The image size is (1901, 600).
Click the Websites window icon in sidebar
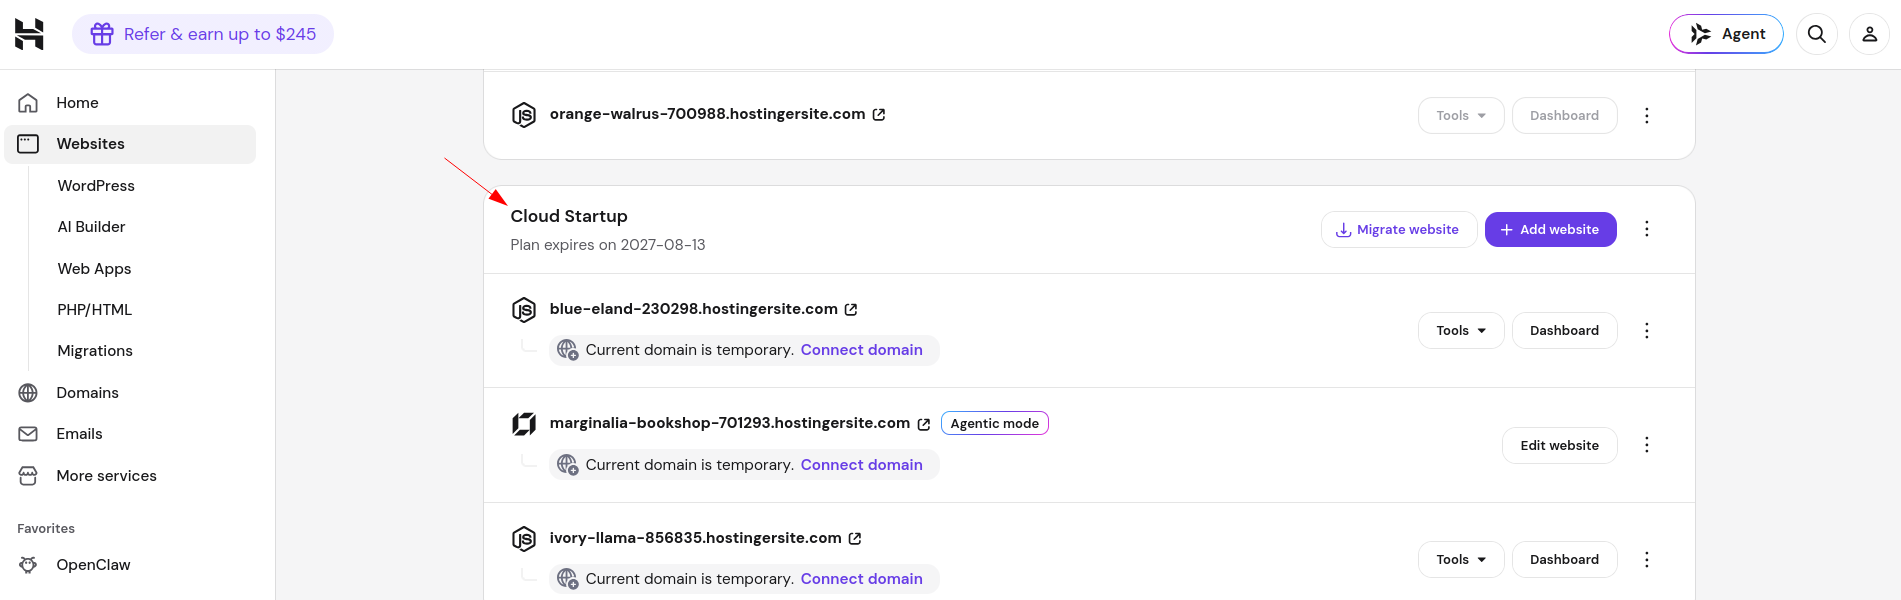pyautogui.click(x=28, y=144)
